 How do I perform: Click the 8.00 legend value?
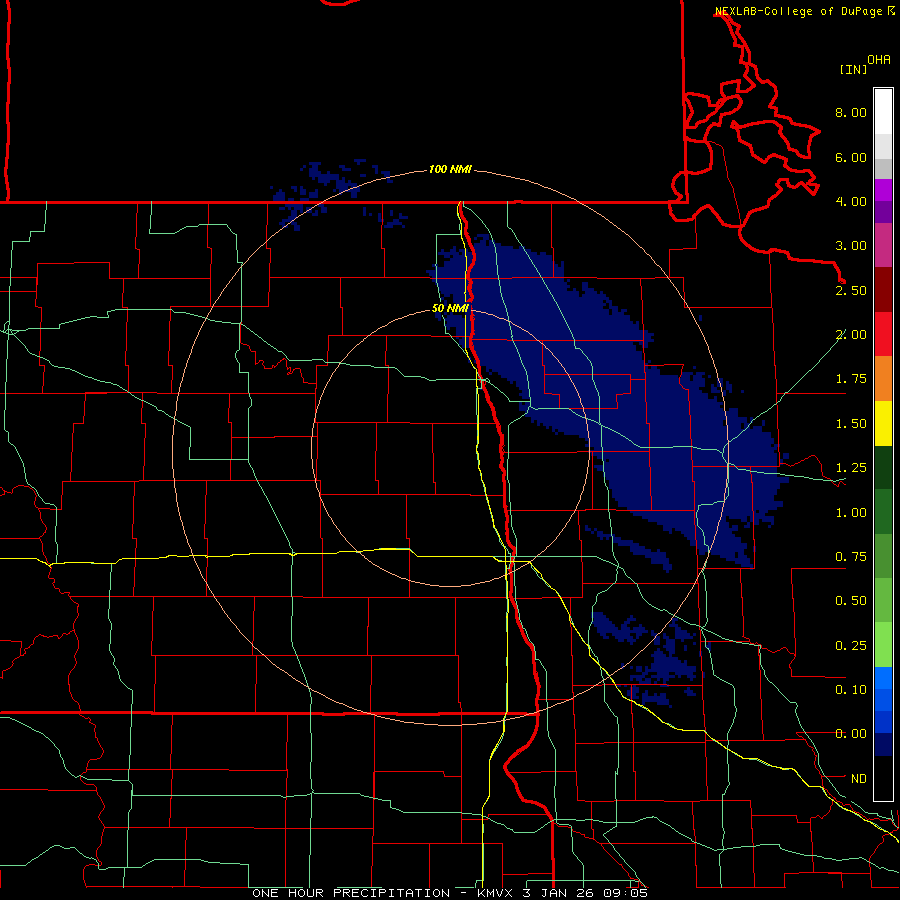coord(851,112)
